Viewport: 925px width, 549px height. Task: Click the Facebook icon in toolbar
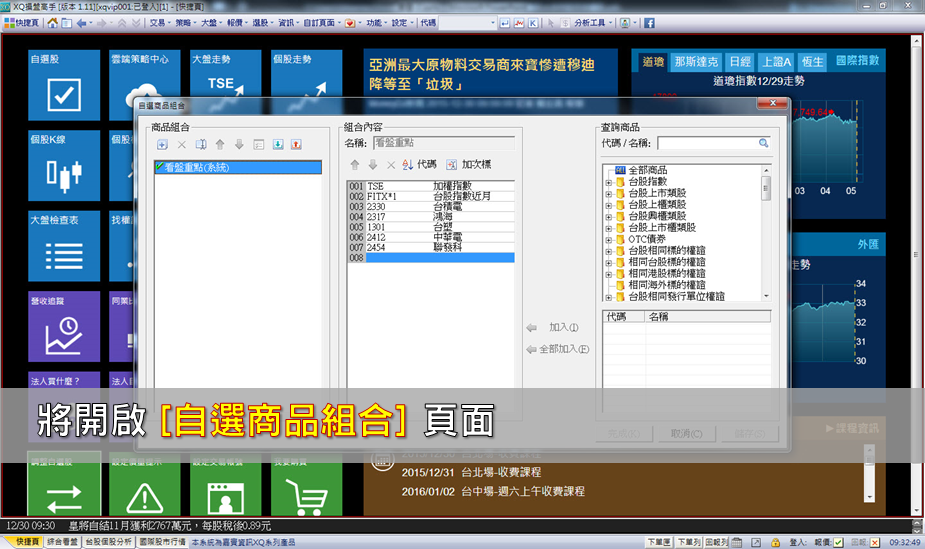point(649,22)
